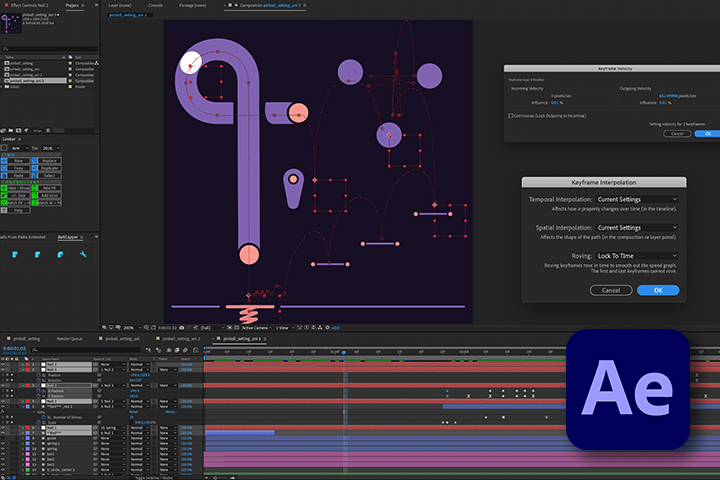The image size is (720, 480).
Task: Click the Limber Add Joint button
Action: pos(50,195)
